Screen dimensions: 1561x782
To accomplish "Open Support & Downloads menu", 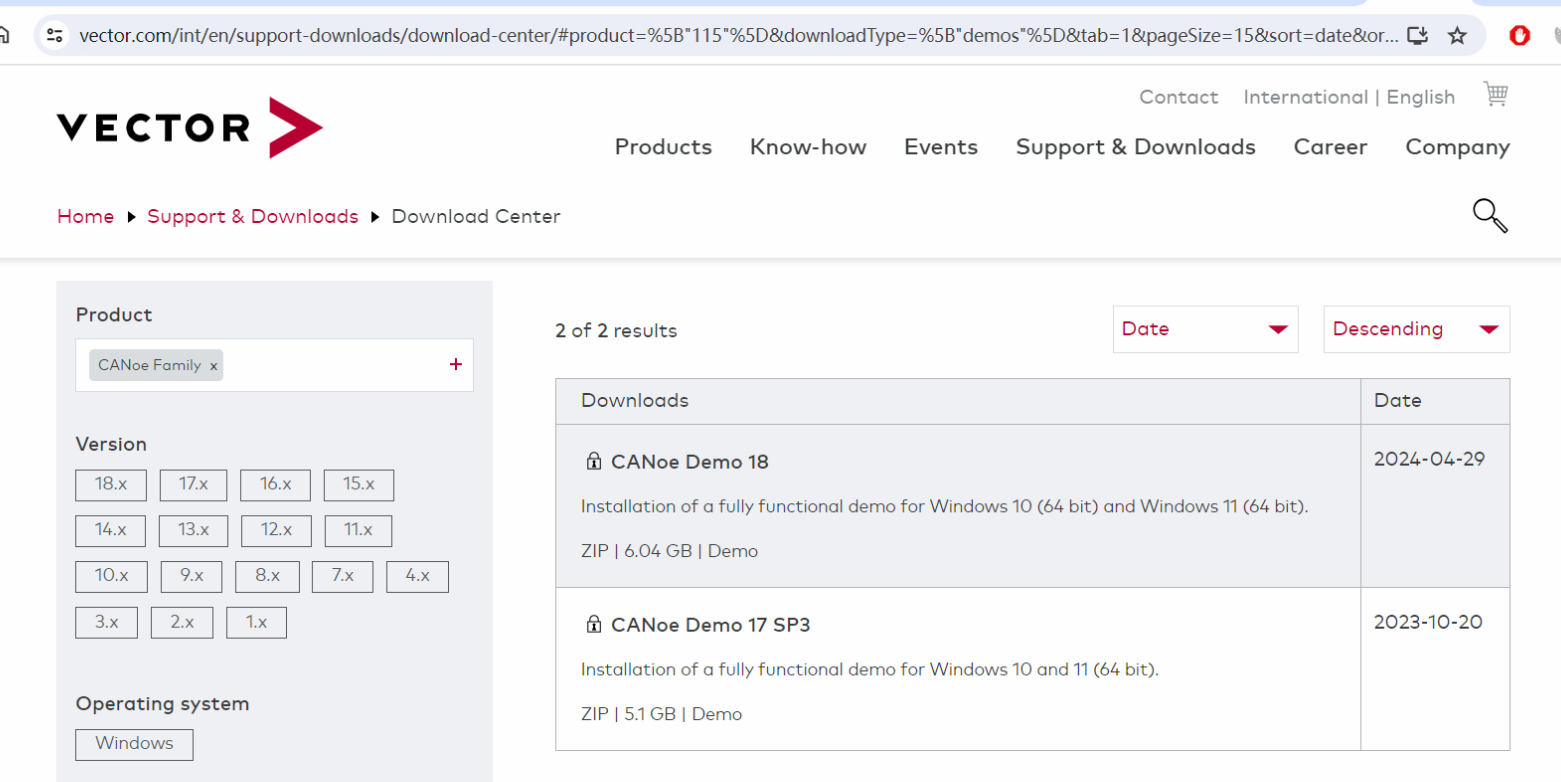I will pos(1136,147).
